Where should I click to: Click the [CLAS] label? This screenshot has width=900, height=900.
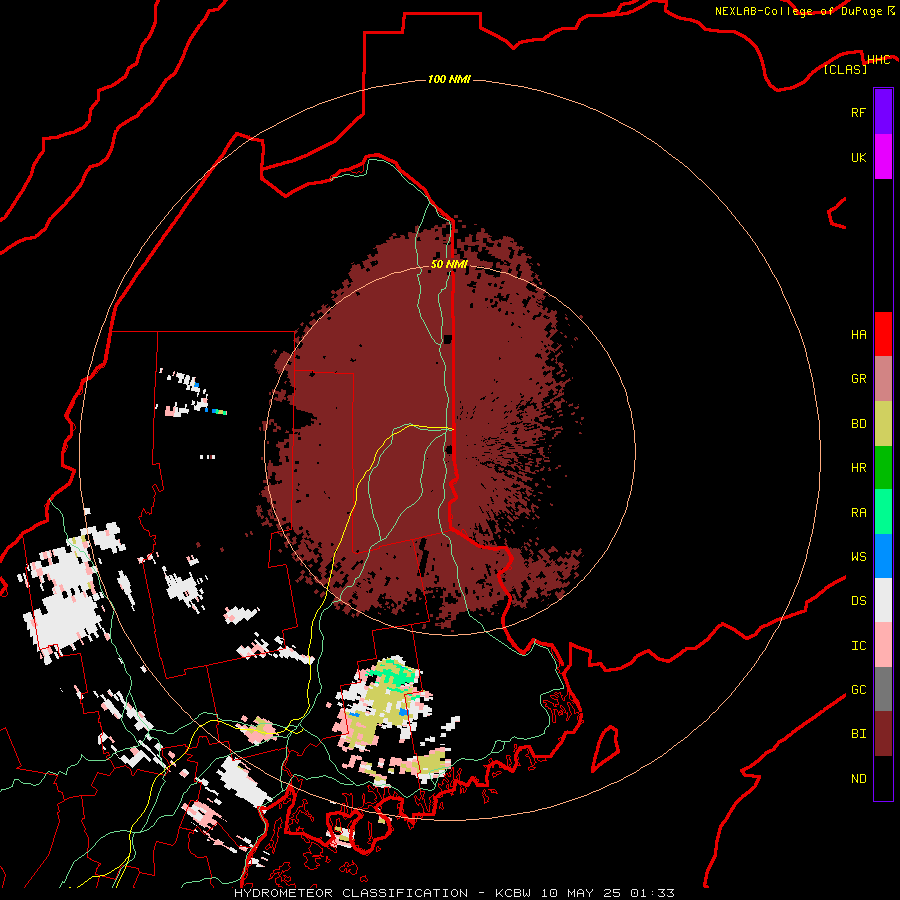pos(845,70)
